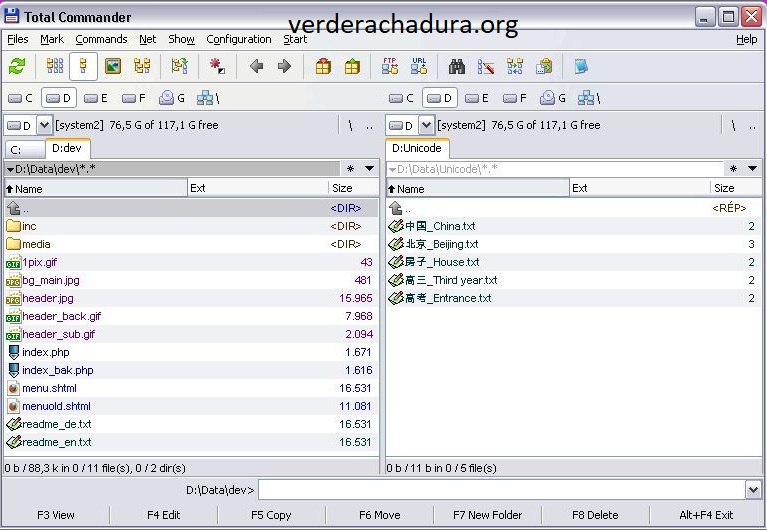The width and height of the screenshot is (767, 532).
Task: Open network neighborhood in right drive bar
Action: (589, 98)
